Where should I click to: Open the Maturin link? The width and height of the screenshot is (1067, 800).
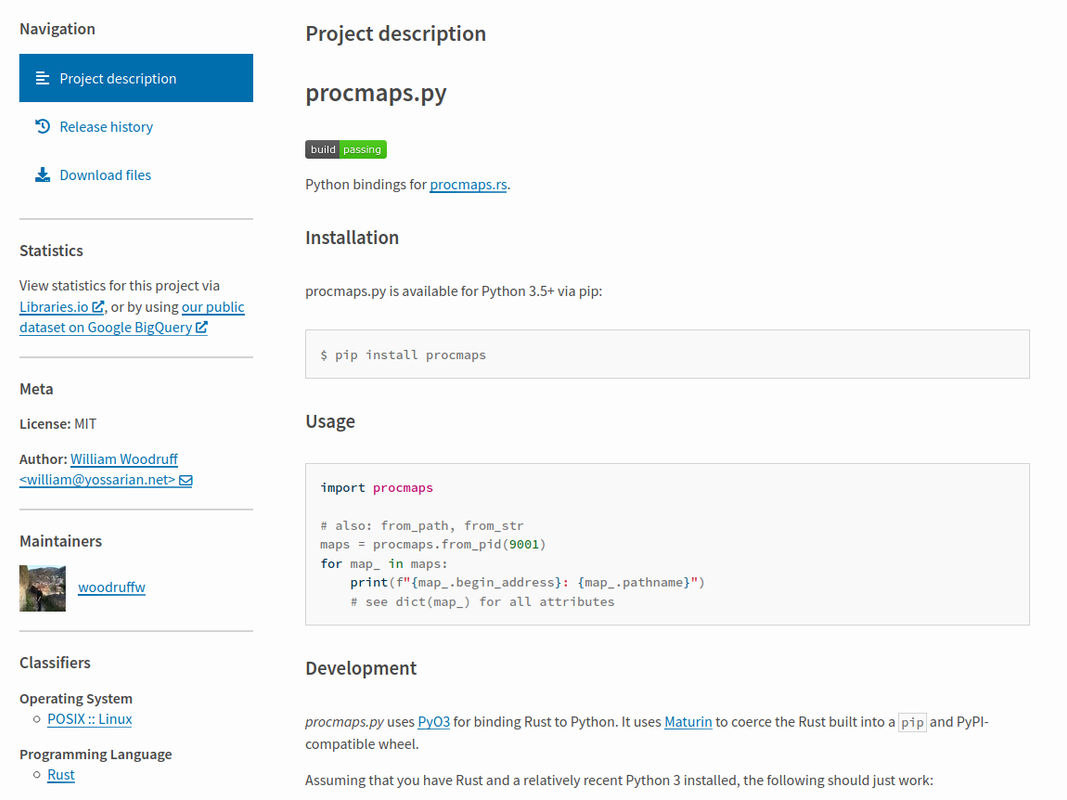pyautogui.click(x=688, y=722)
